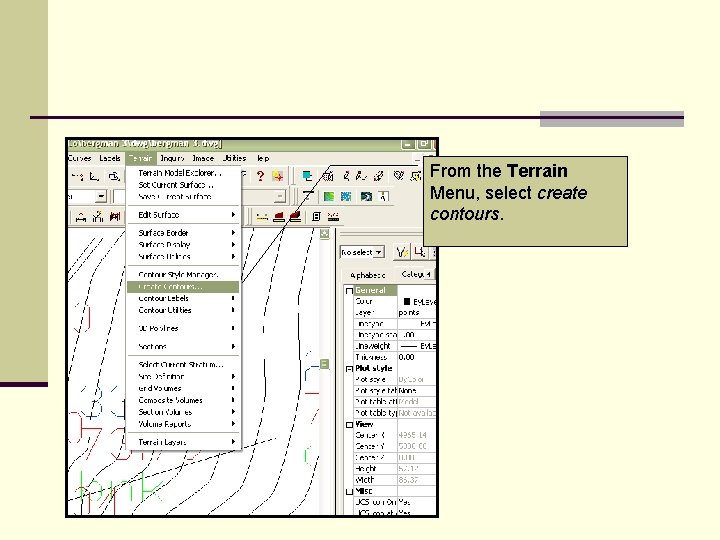Image resolution: width=720 pixels, height=540 pixels.
Task: Click the yellow star icon beside the help icon
Action: tap(277, 176)
